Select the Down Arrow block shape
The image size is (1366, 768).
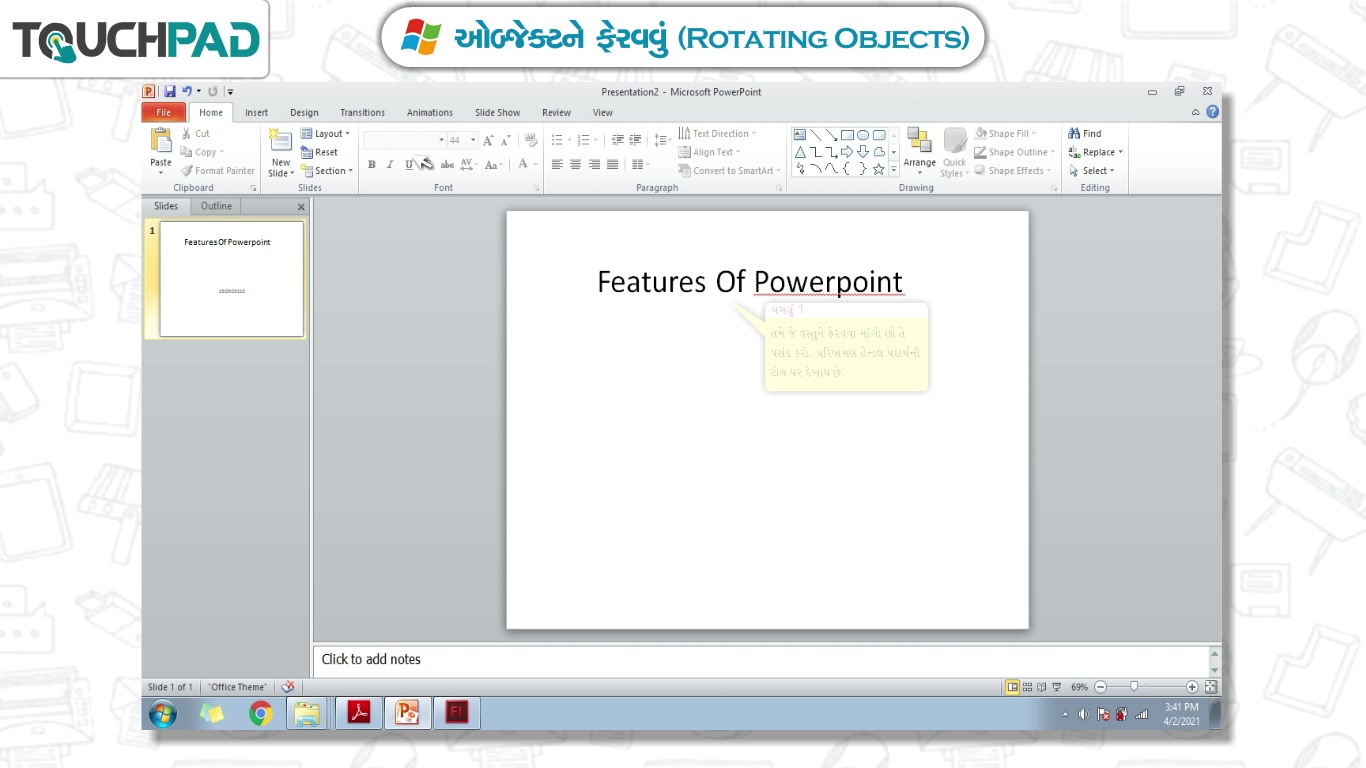pos(862,152)
